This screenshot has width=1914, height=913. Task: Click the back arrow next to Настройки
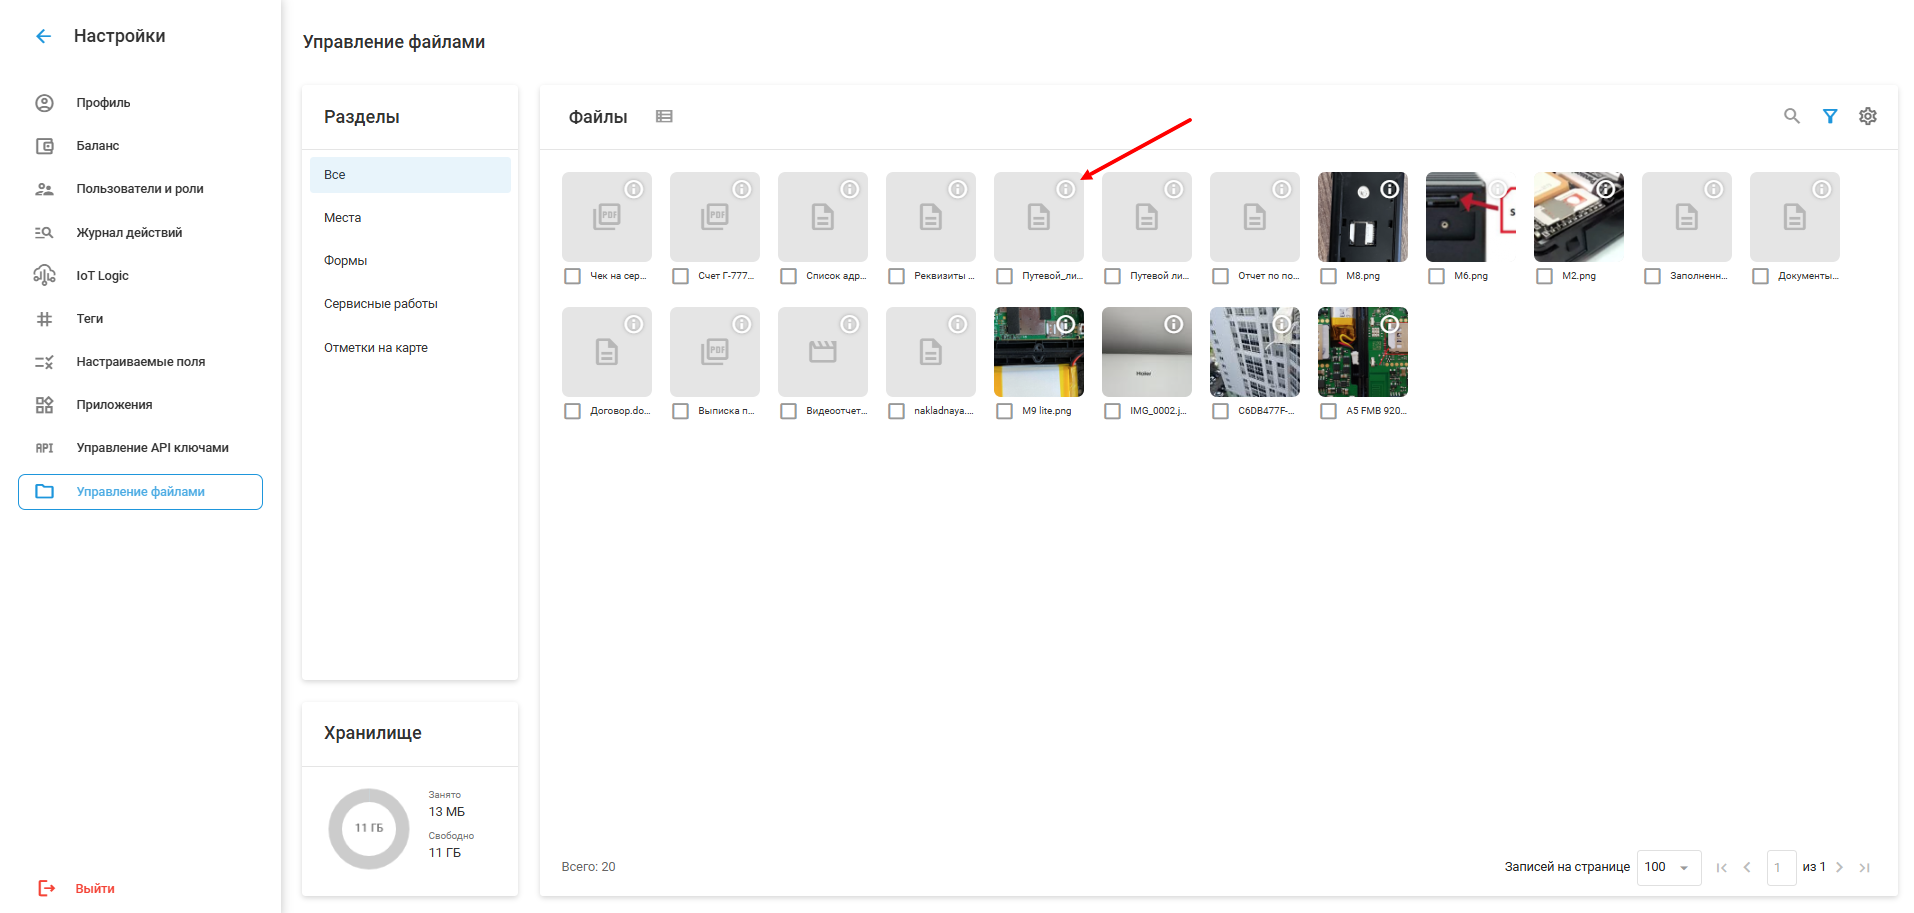(43, 37)
